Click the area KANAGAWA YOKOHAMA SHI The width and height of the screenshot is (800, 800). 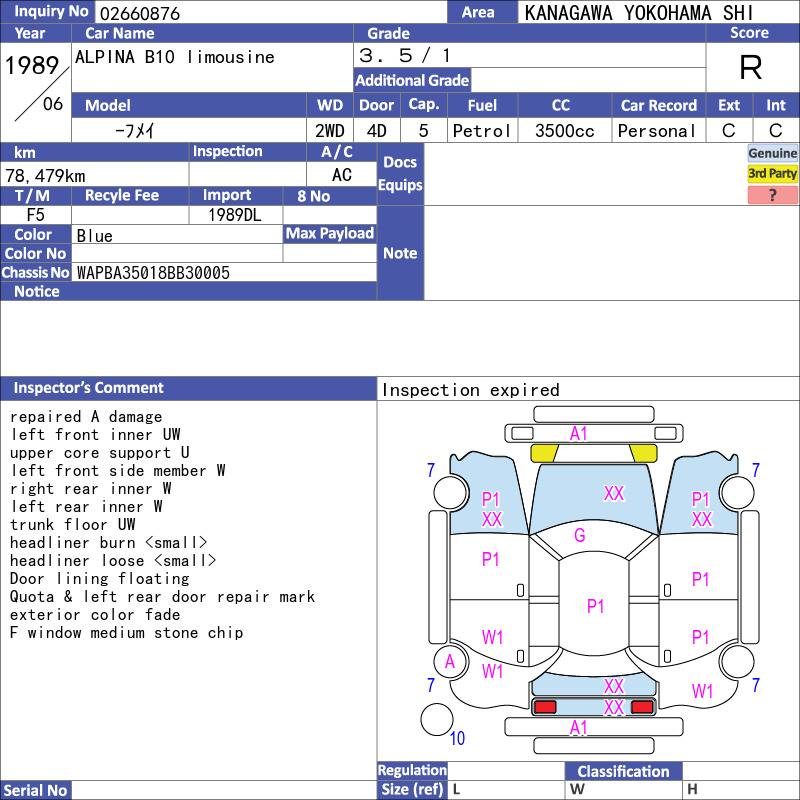(638, 13)
